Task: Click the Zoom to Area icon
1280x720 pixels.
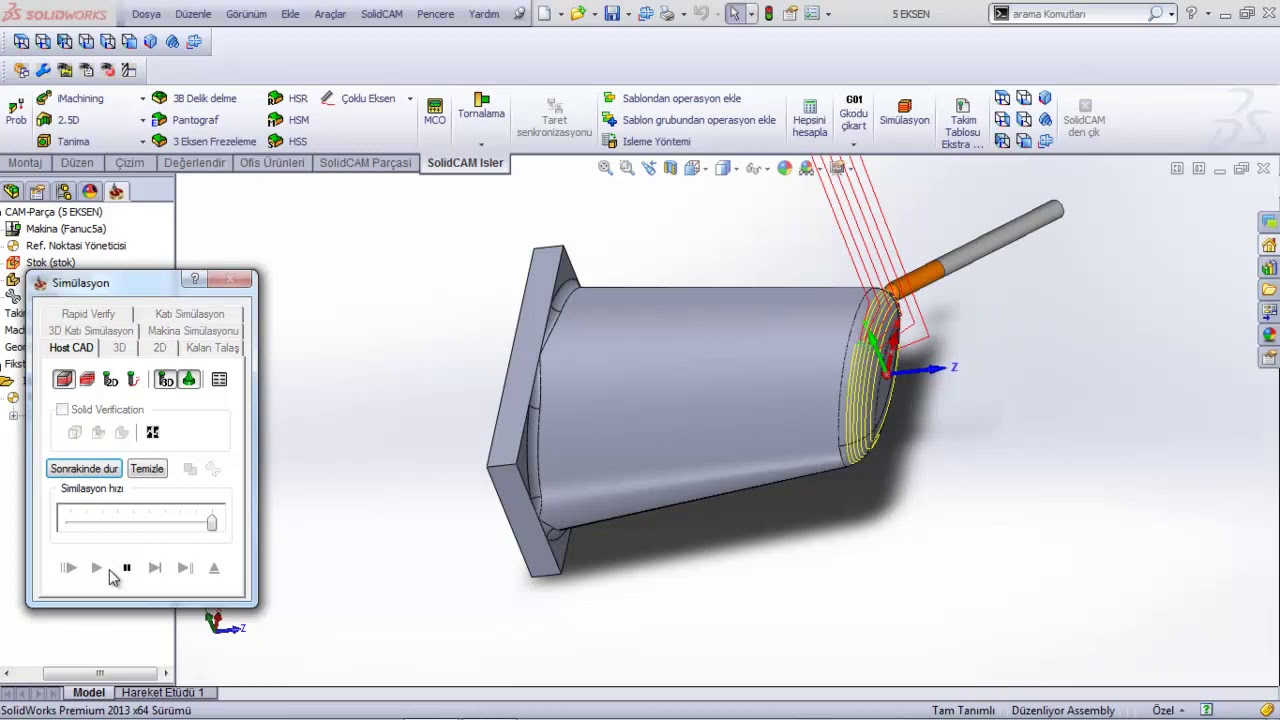Action: tap(627, 168)
